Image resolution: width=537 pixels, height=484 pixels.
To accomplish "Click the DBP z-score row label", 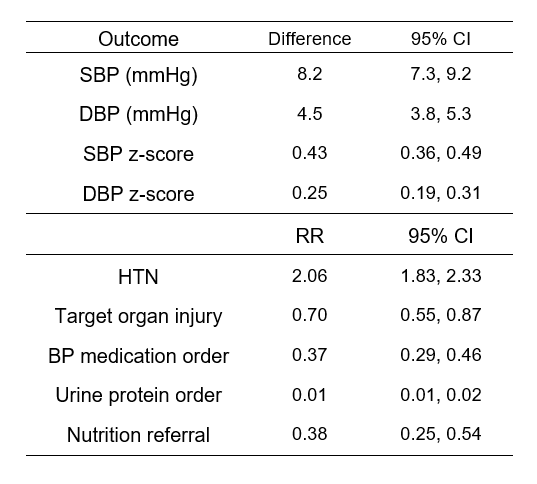I will [138, 194].
